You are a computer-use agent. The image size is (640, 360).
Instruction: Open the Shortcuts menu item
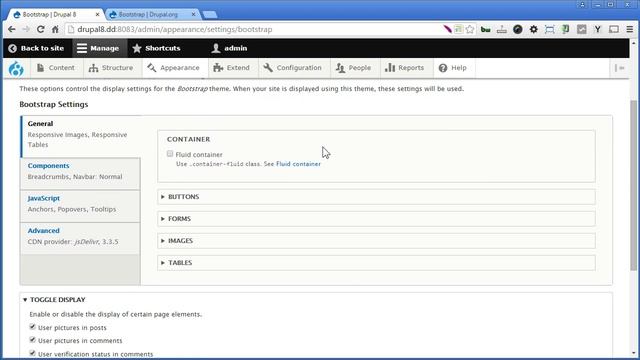156,48
